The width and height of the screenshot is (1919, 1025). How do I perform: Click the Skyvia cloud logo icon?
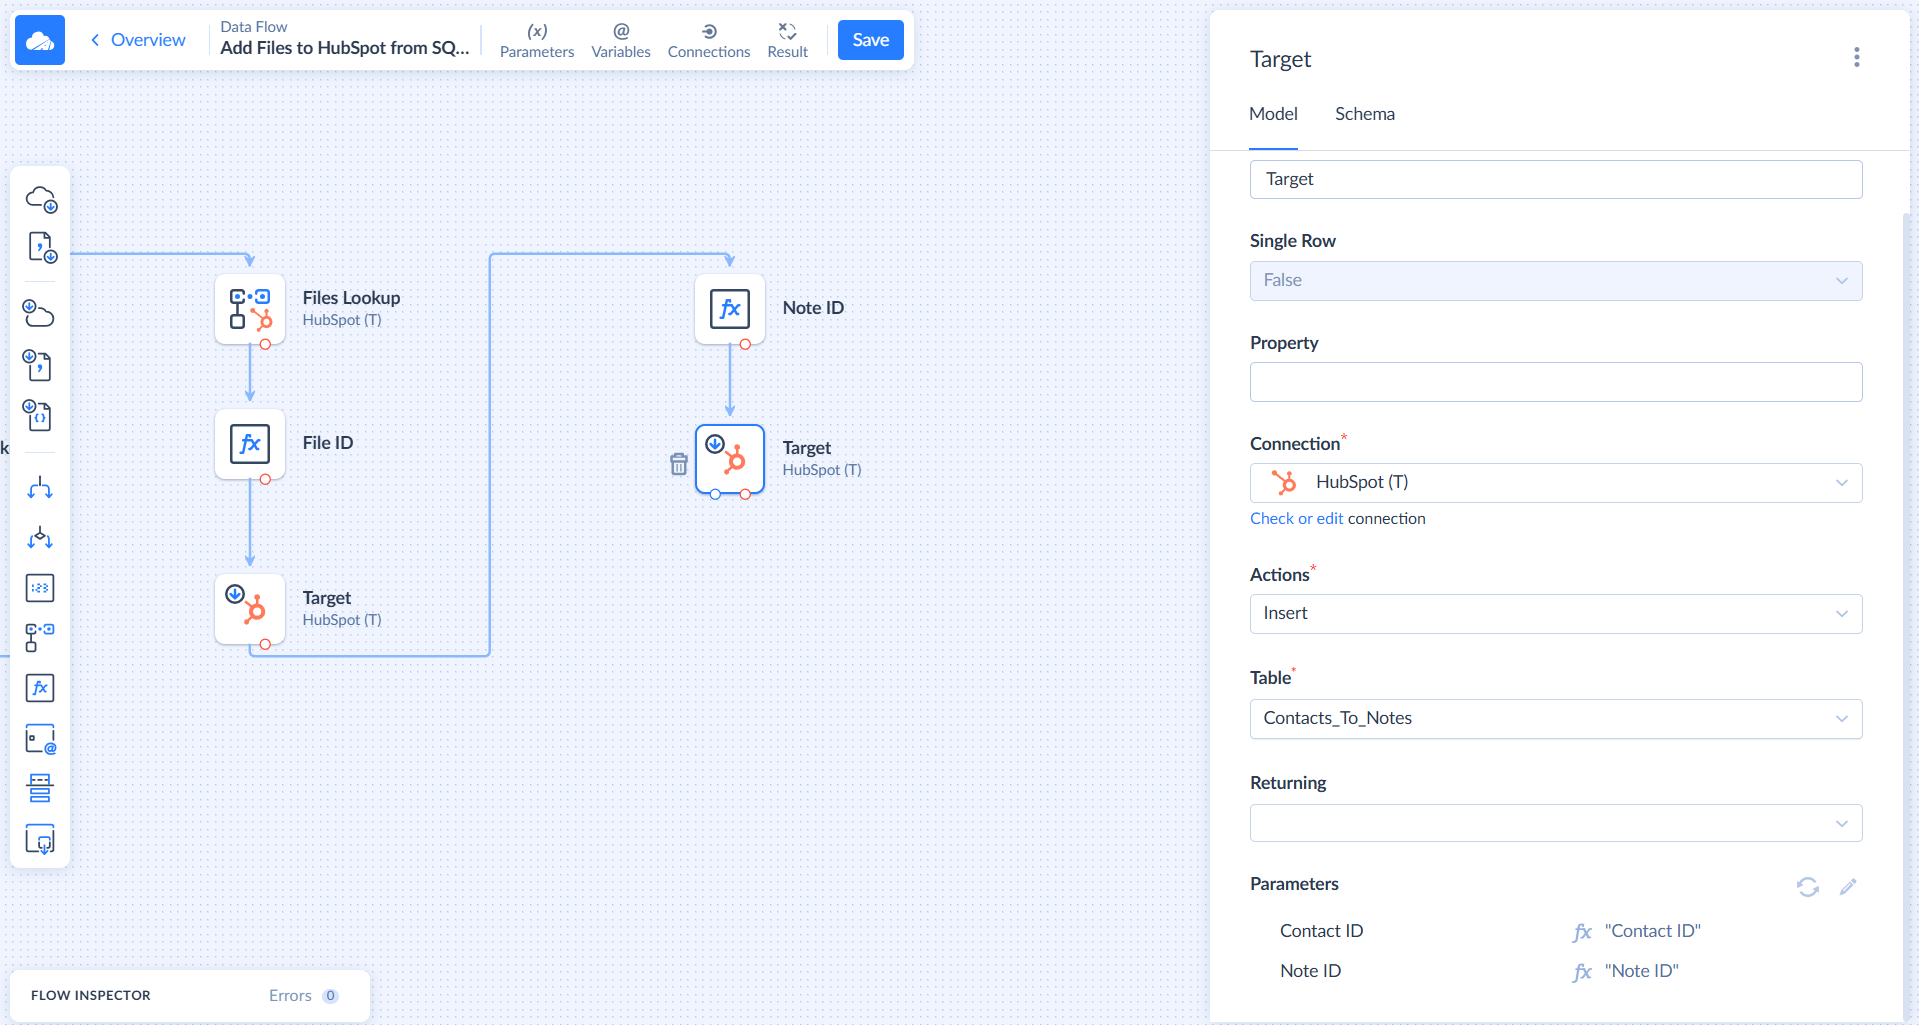[x=40, y=40]
